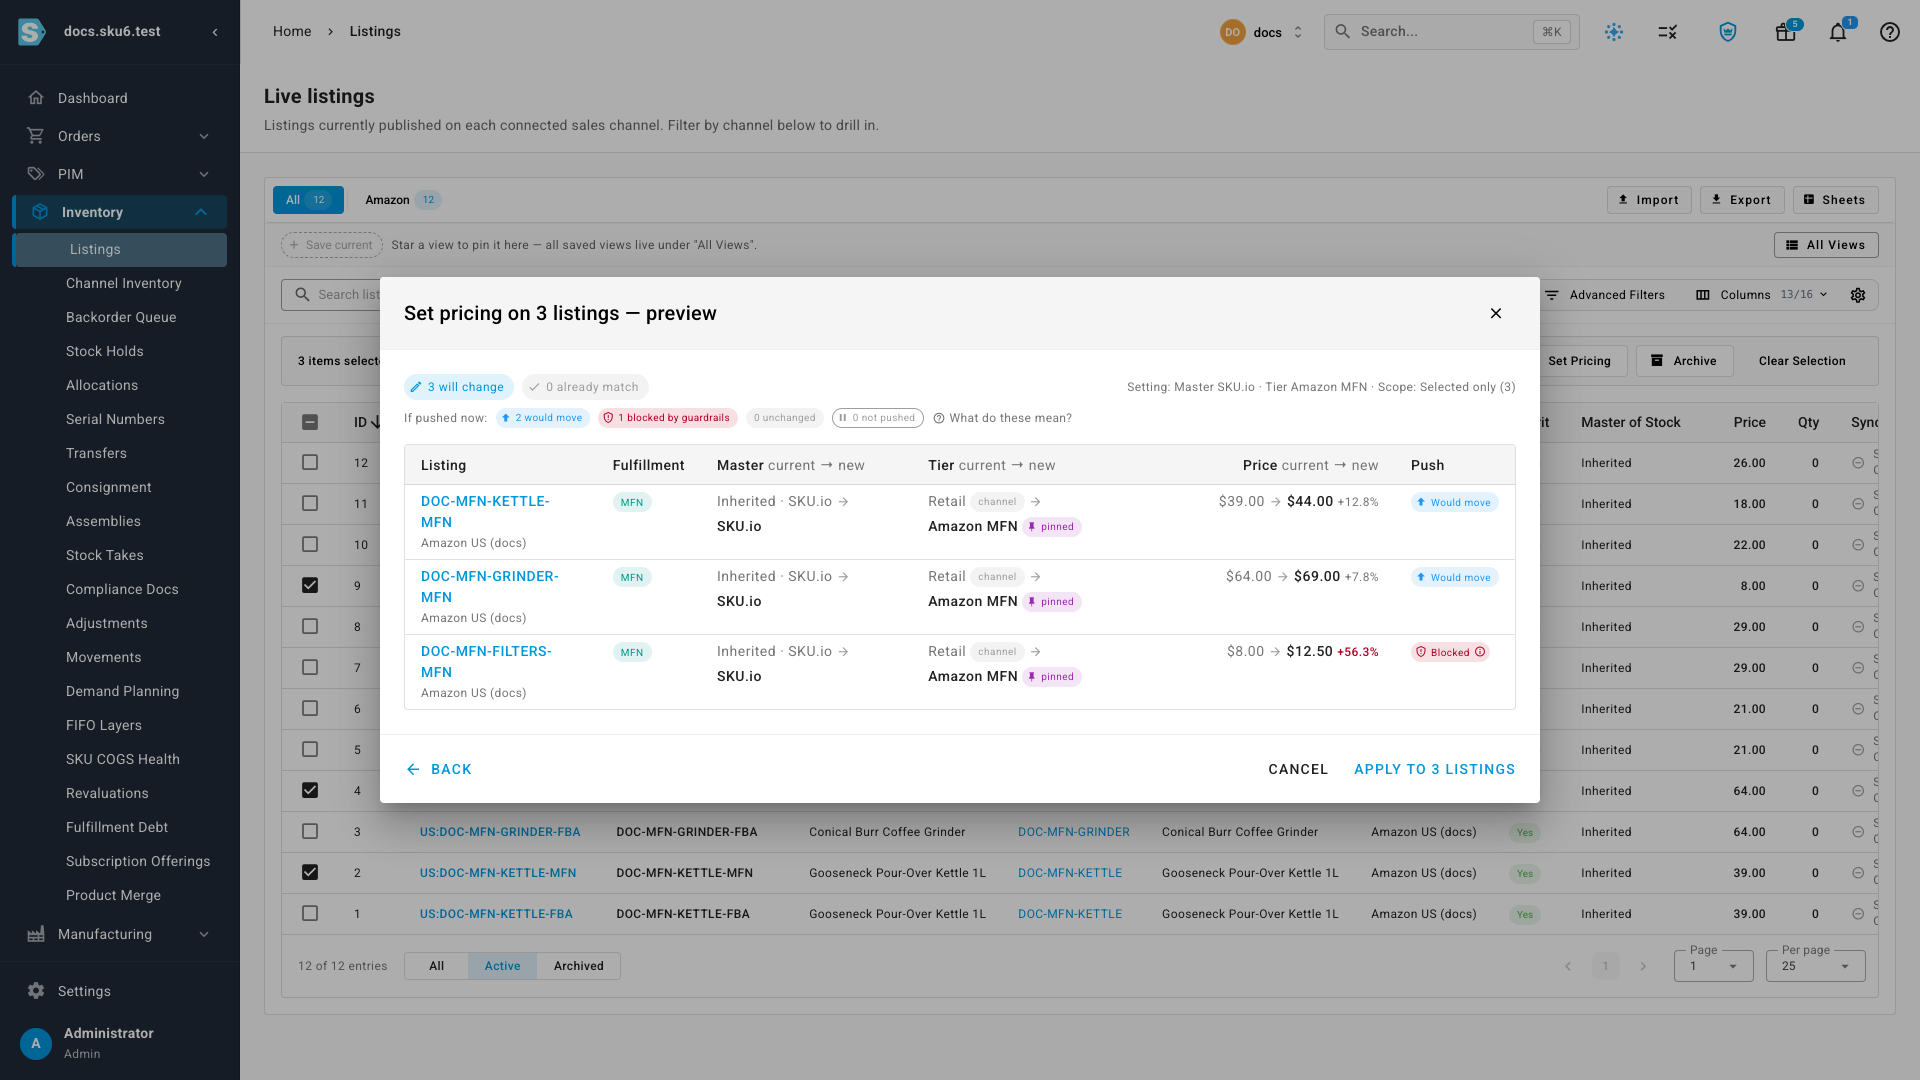Open the help question mark icon
The height and width of the screenshot is (1080, 1920).
1889,32
